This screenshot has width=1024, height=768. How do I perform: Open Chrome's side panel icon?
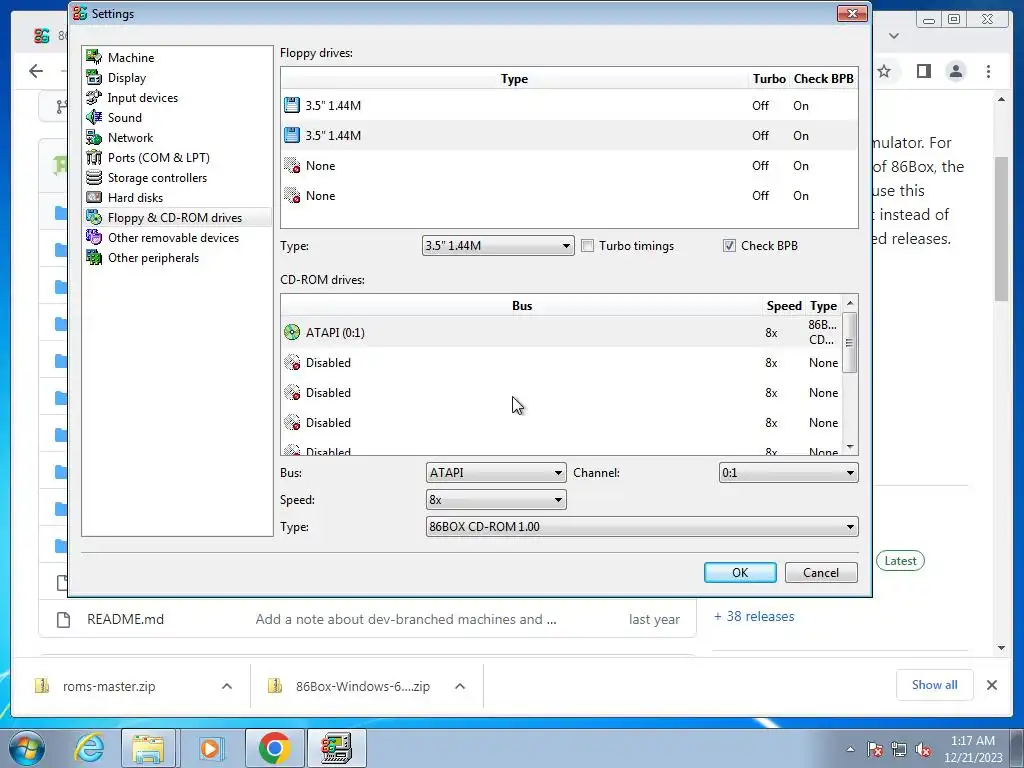pos(923,71)
